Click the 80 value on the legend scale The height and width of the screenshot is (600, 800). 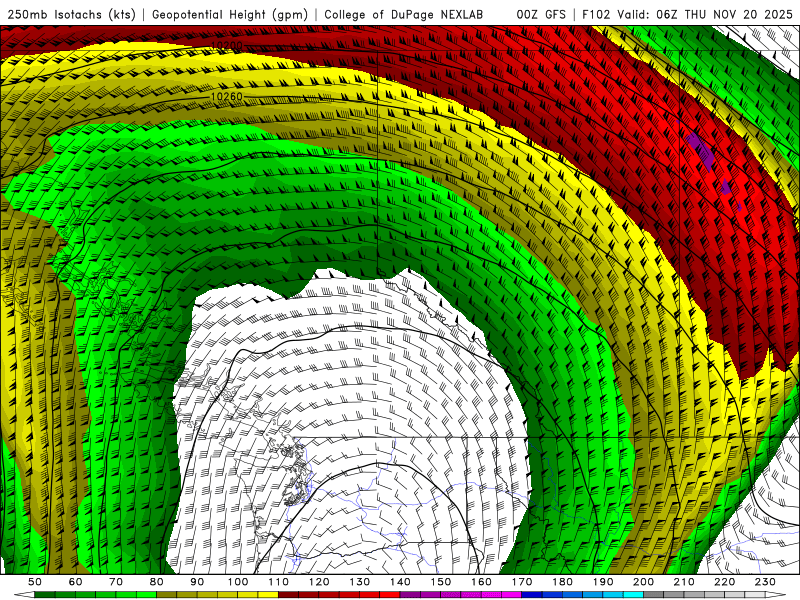click(157, 582)
